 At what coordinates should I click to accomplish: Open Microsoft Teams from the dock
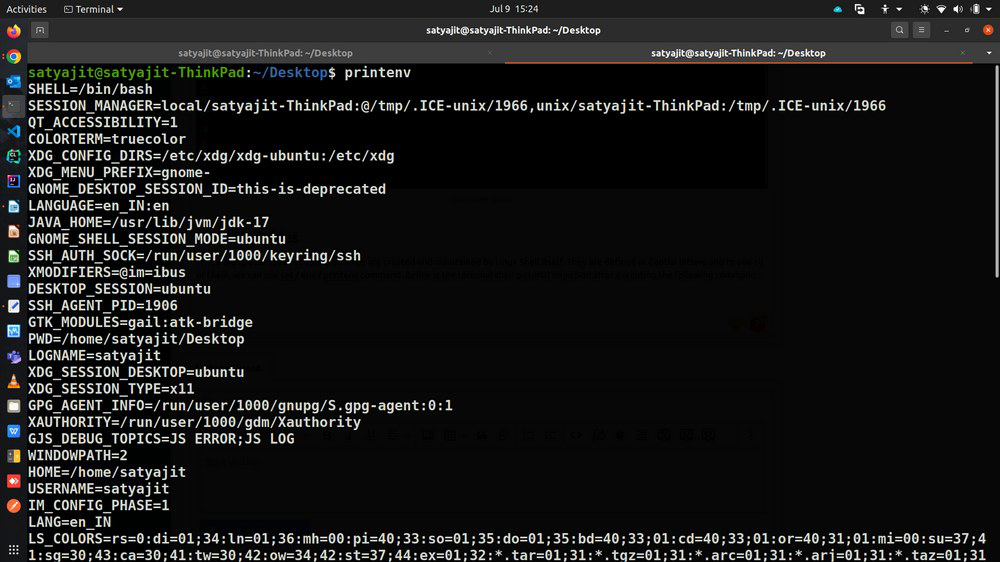point(13,356)
